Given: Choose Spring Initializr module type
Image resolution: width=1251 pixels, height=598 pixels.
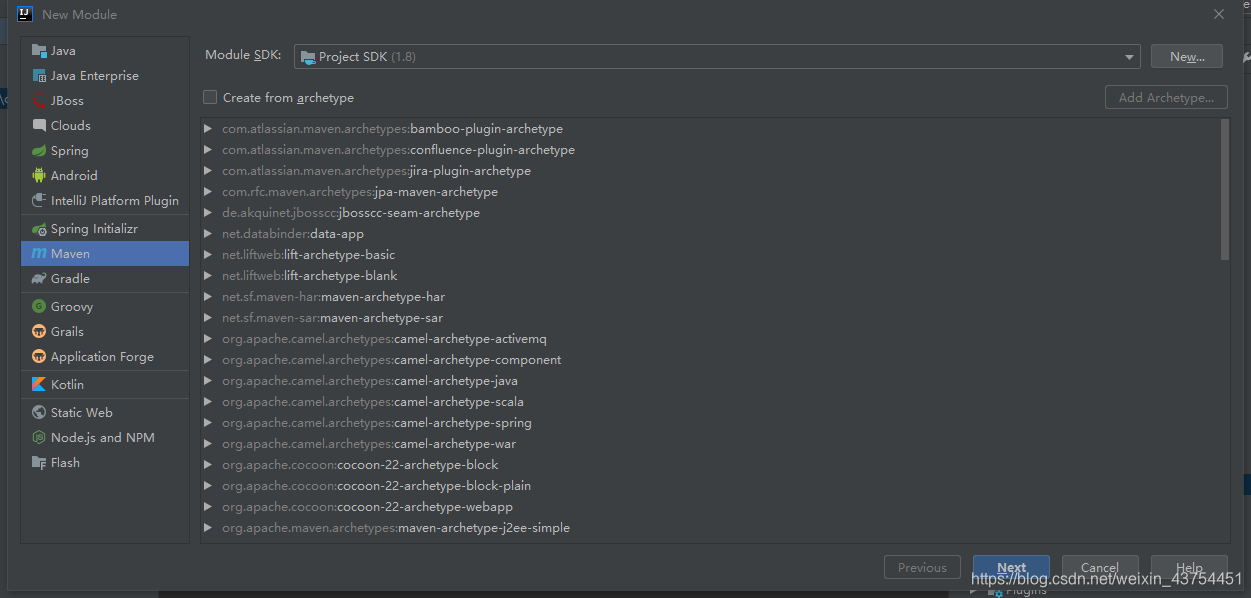Looking at the screenshot, I should [94, 229].
